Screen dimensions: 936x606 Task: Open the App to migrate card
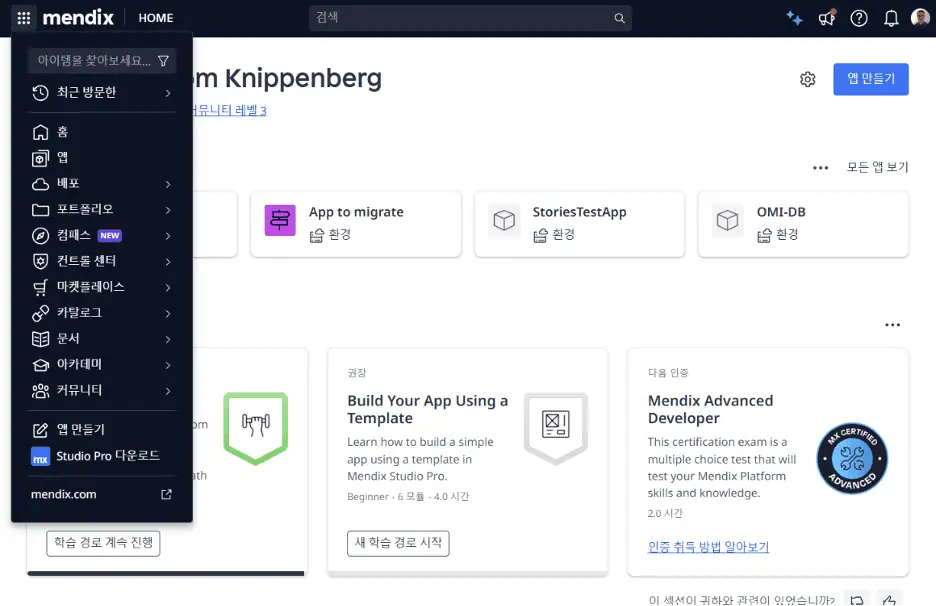click(x=356, y=224)
